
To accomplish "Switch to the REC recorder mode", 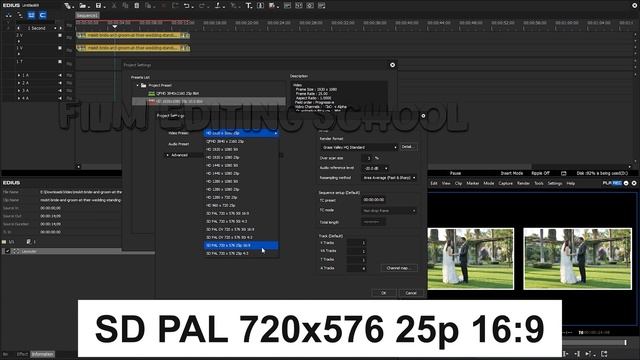I will coord(617,183).
